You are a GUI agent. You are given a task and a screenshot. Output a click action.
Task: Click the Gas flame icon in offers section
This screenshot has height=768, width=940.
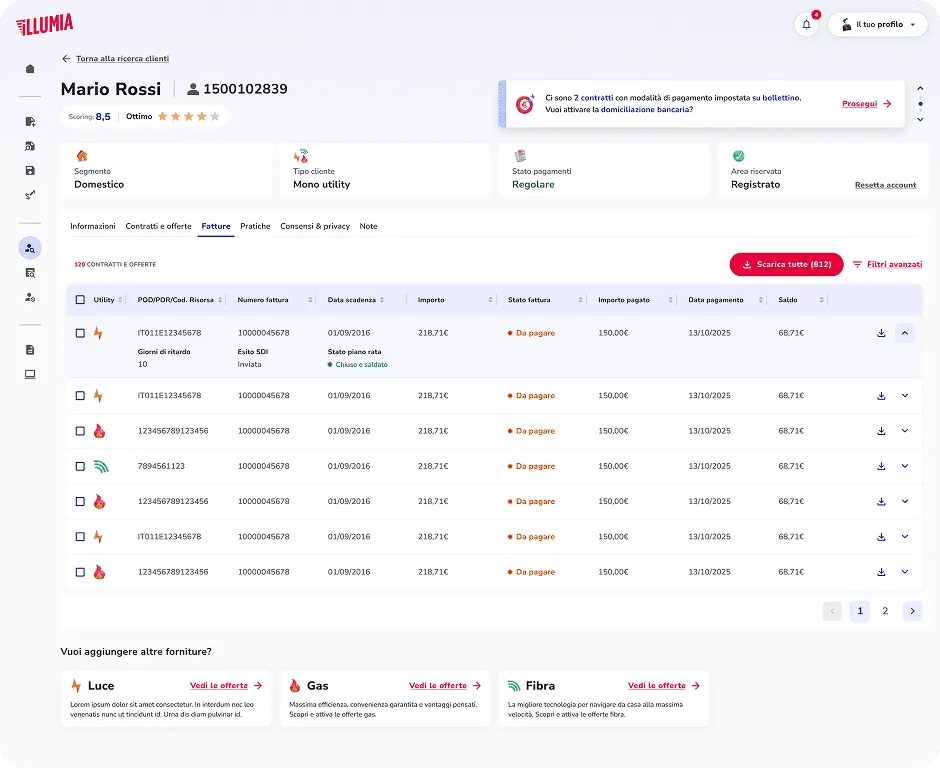pos(295,685)
